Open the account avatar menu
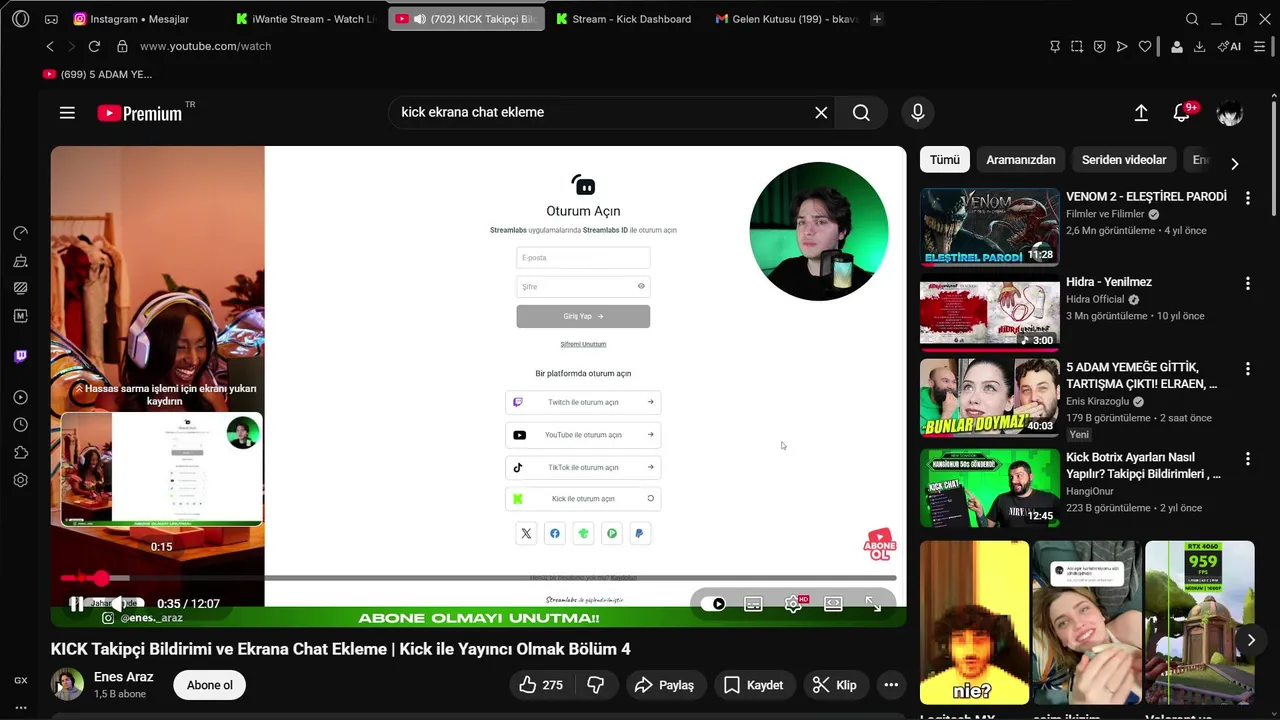Image resolution: width=1280 pixels, height=720 pixels. 1229,113
